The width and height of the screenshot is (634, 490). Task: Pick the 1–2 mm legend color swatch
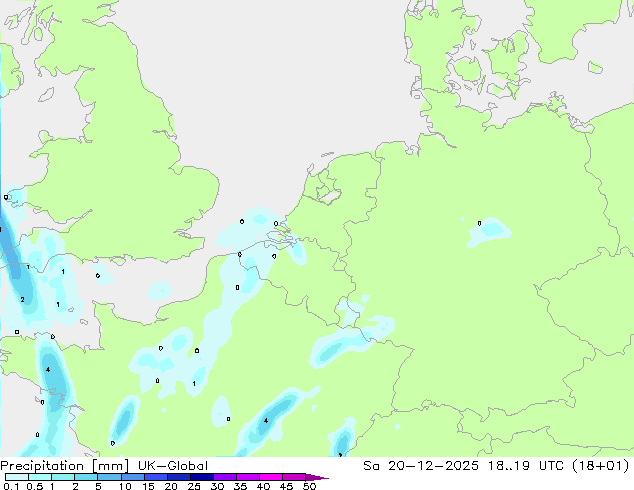pos(63,477)
